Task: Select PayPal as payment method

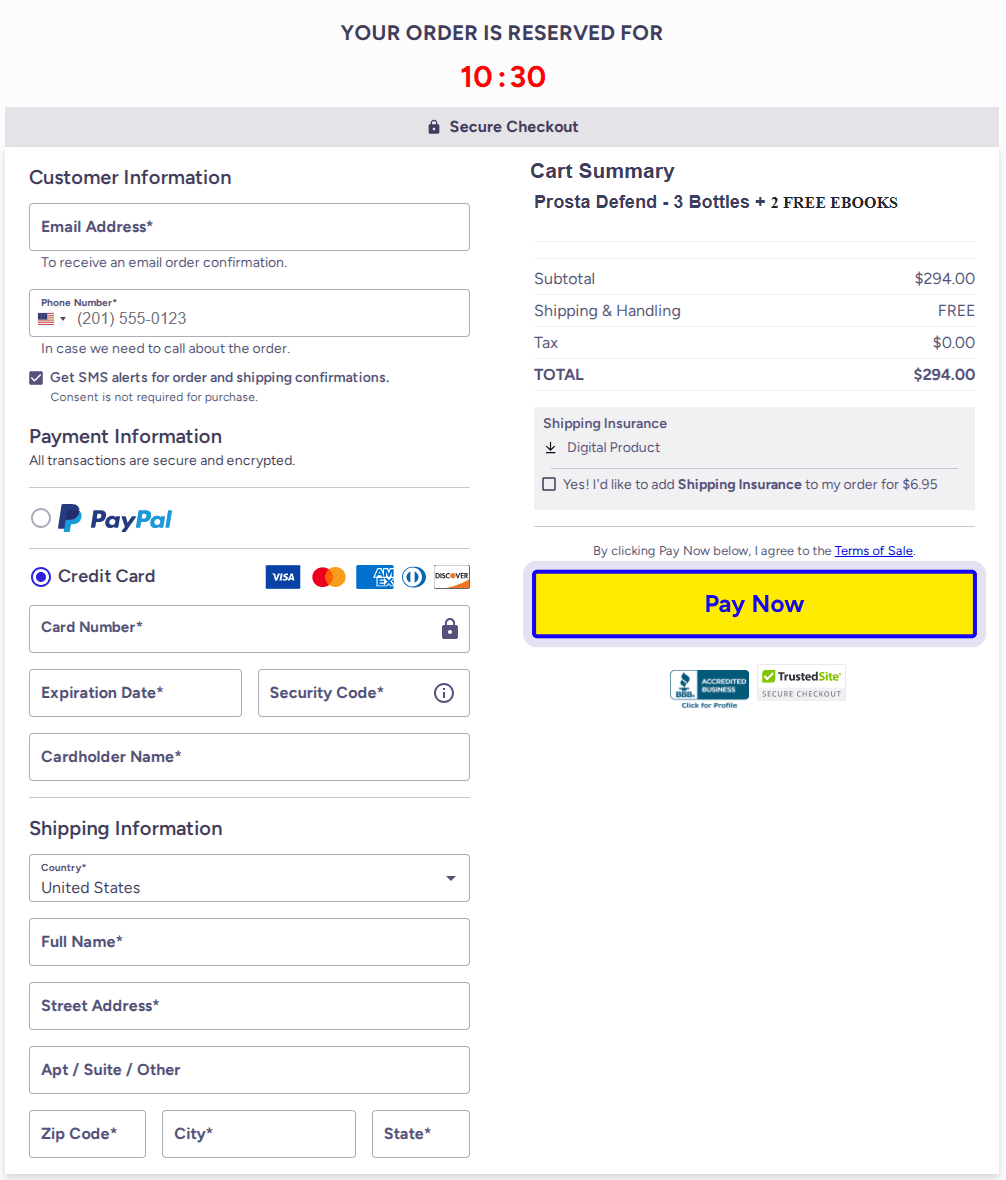Action: pyautogui.click(x=40, y=518)
